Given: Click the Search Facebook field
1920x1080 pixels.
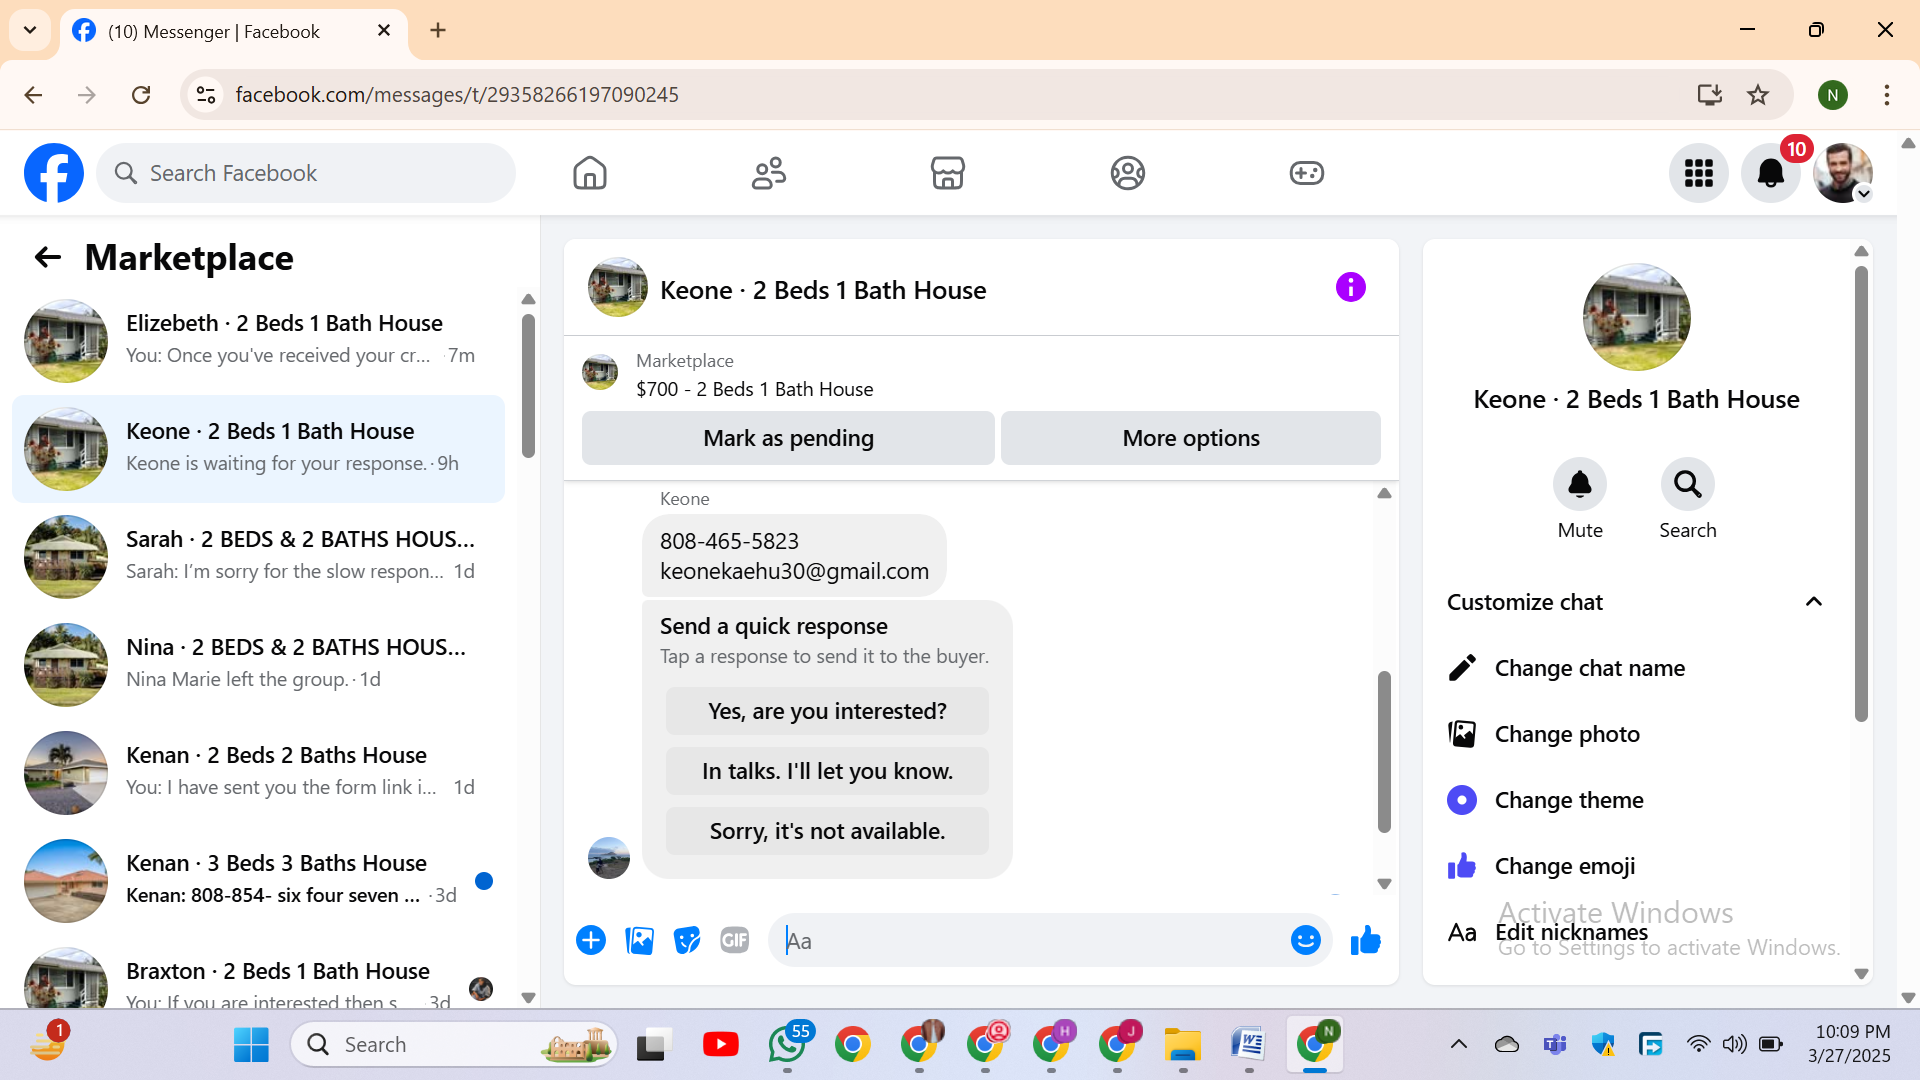Looking at the screenshot, I should click(306, 173).
